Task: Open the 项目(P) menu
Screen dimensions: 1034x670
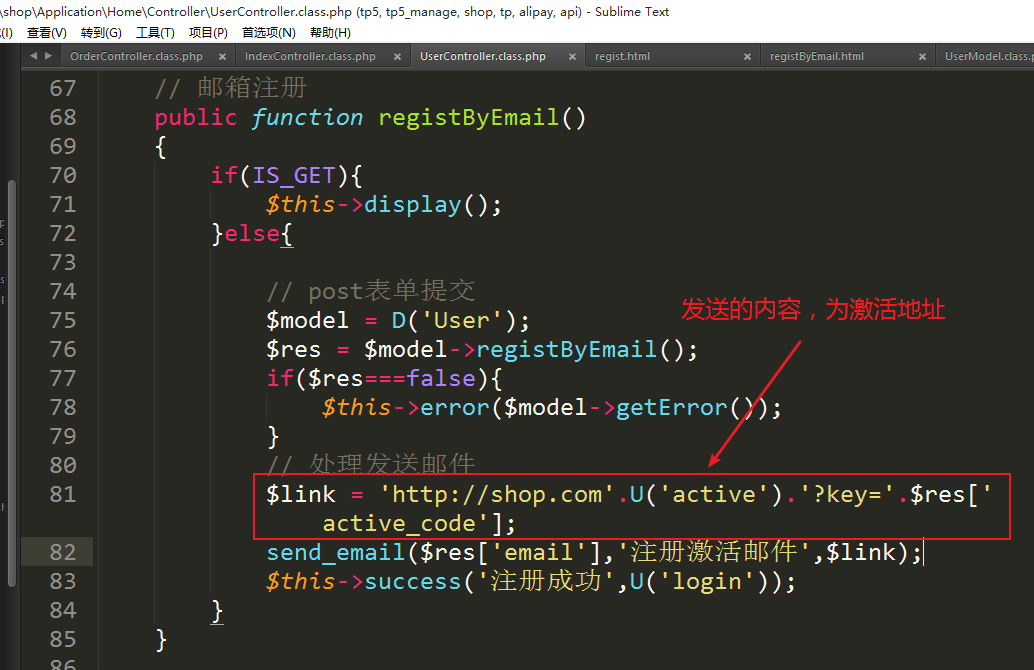Action: [208, 32]
